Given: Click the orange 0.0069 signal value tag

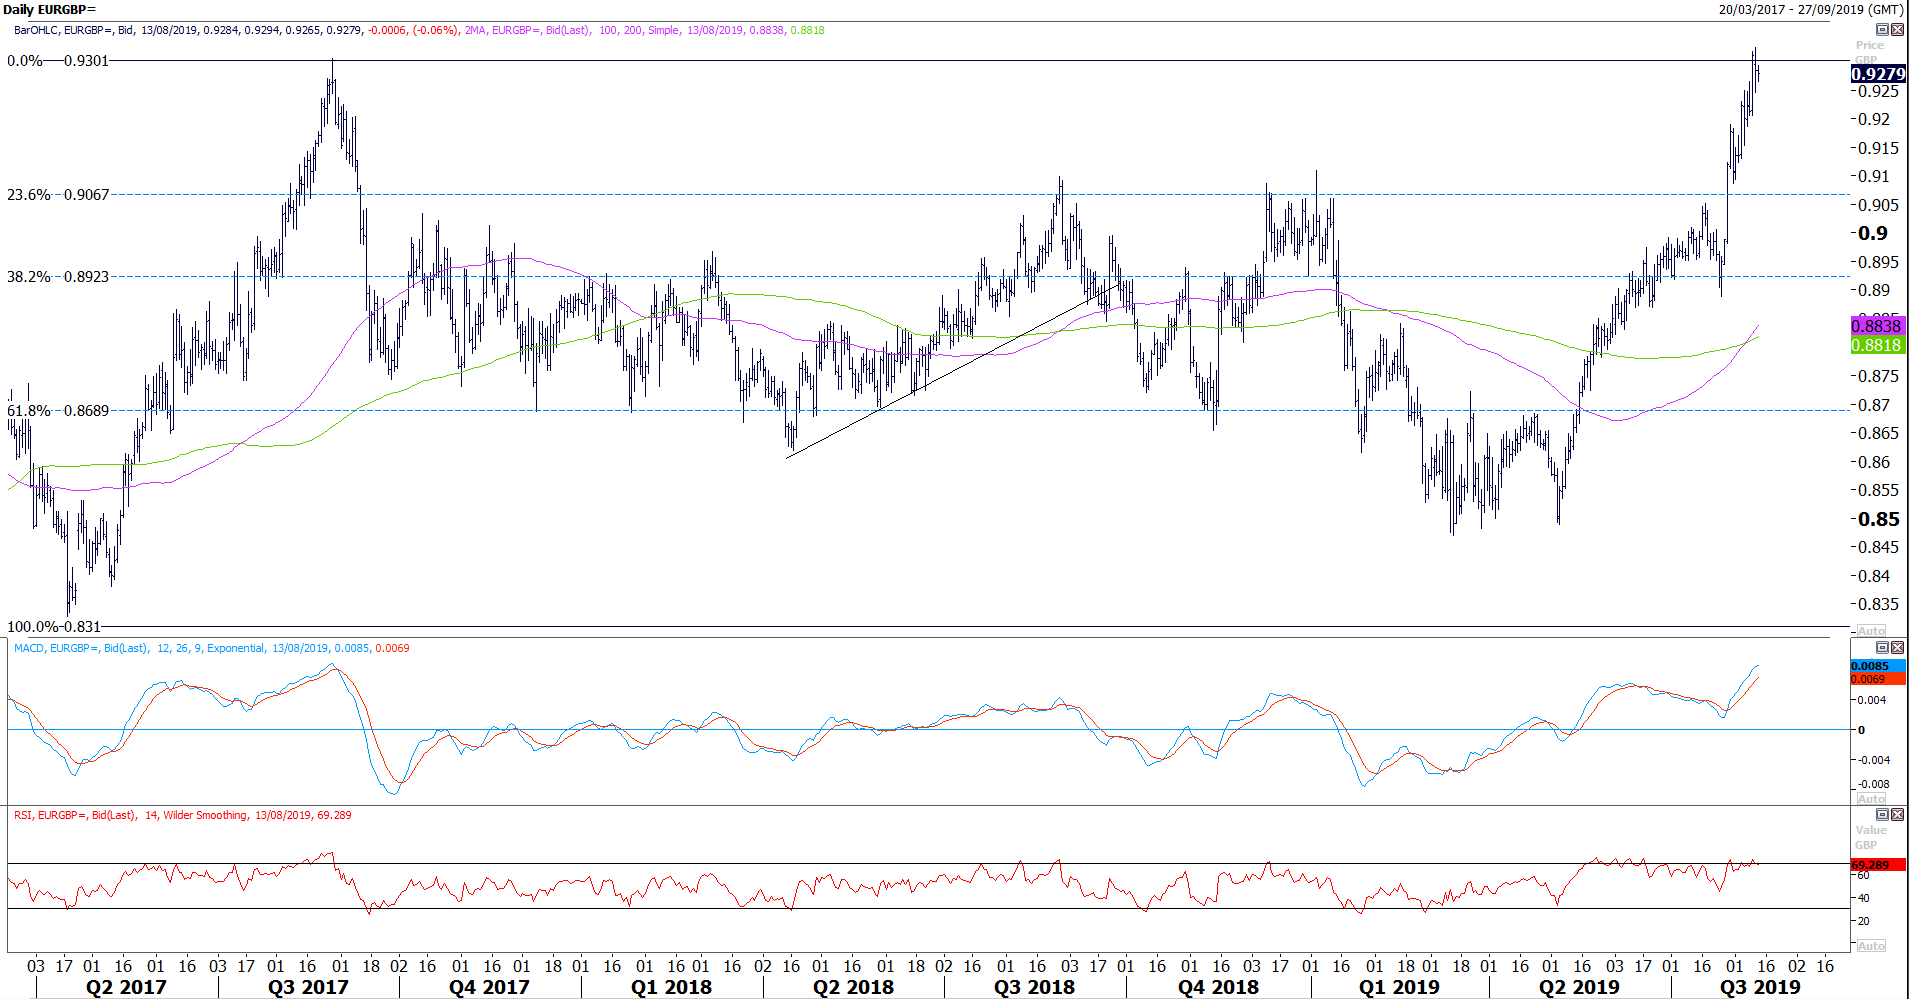Looking at the screenshot, I should pyautogui.click(x=1878, y=679).
